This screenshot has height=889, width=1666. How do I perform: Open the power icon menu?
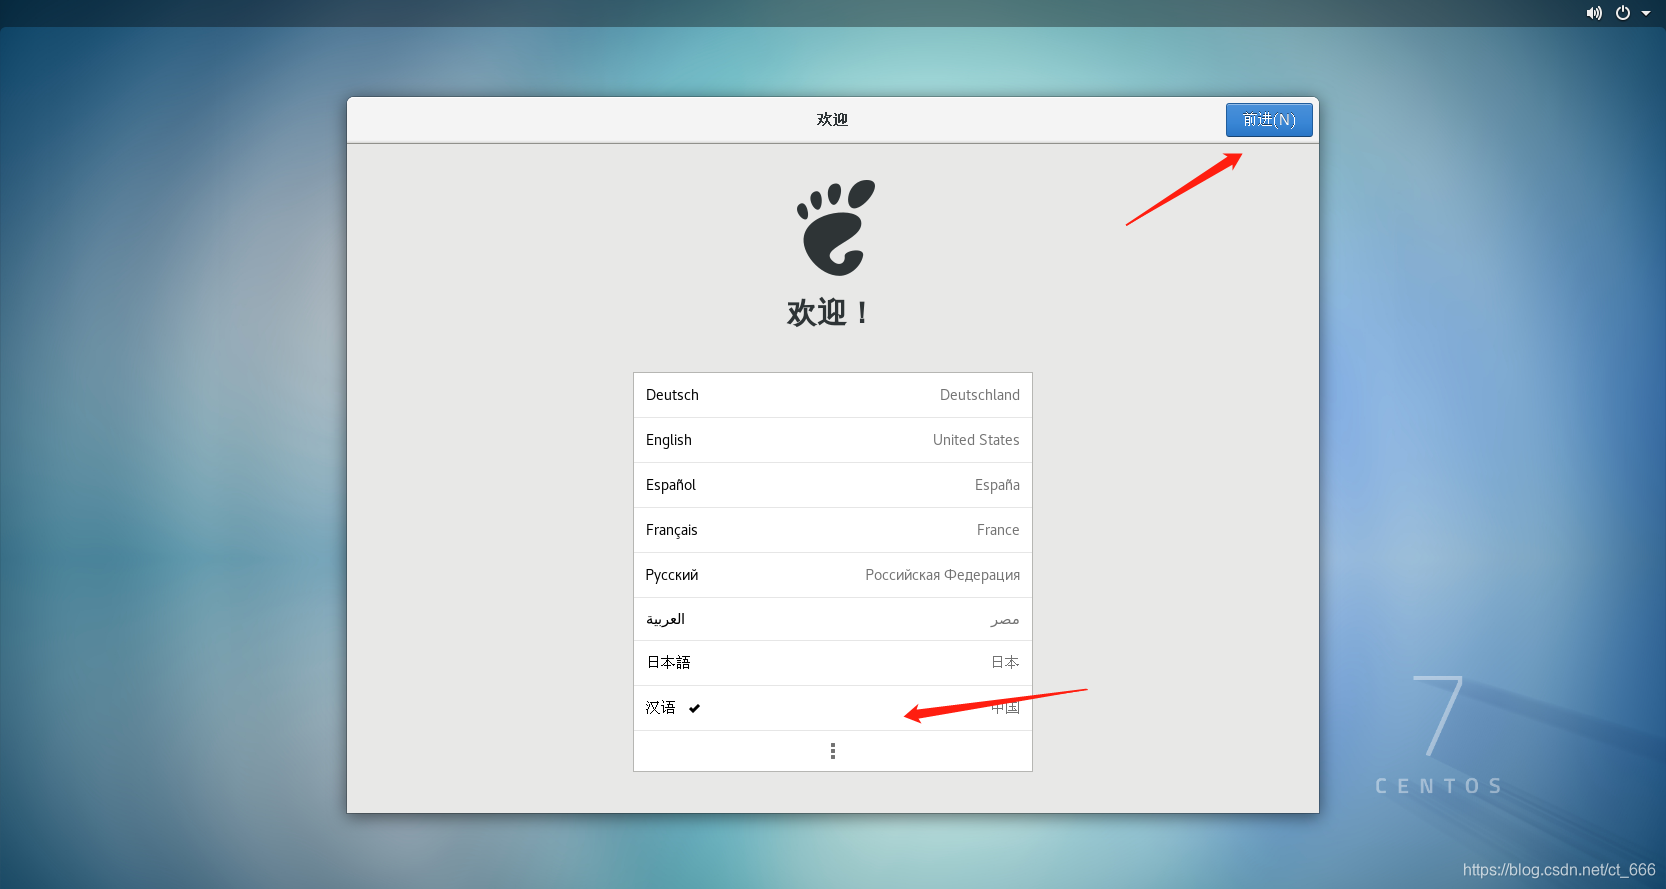(1623, 13)
